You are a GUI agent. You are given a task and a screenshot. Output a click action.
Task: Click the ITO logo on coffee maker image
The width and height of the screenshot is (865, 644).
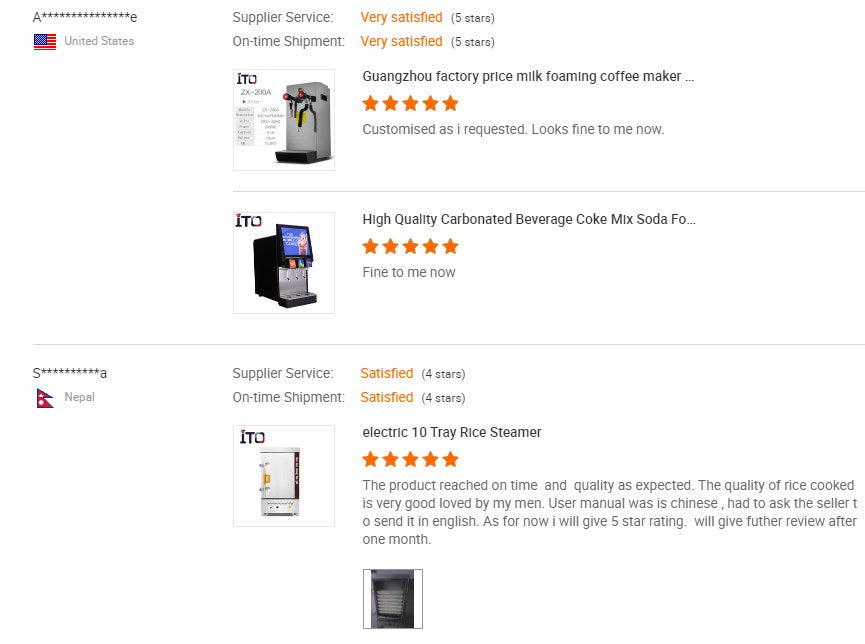[247, 79]
